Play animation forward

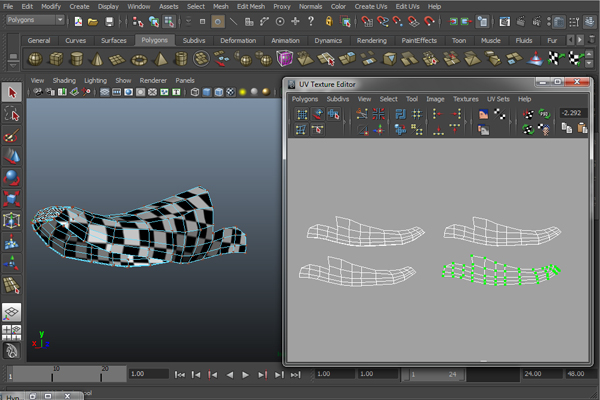point(245,375)
